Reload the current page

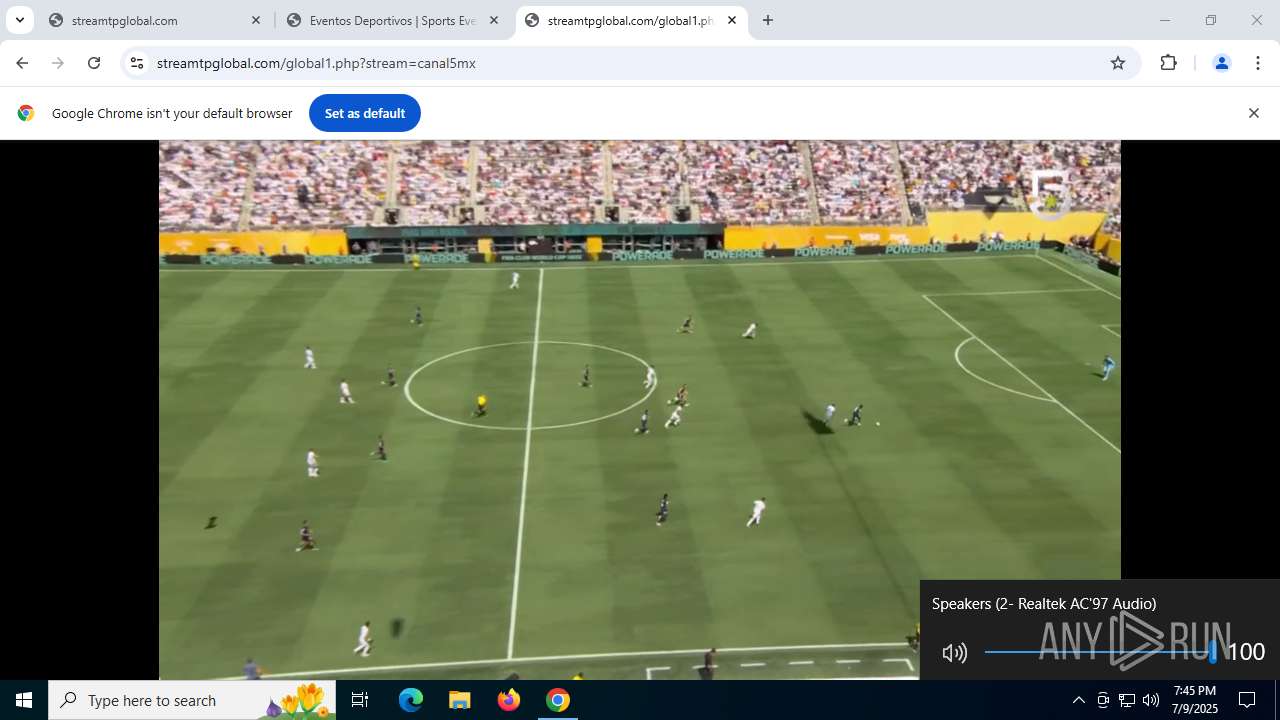[x=94, y=63]
